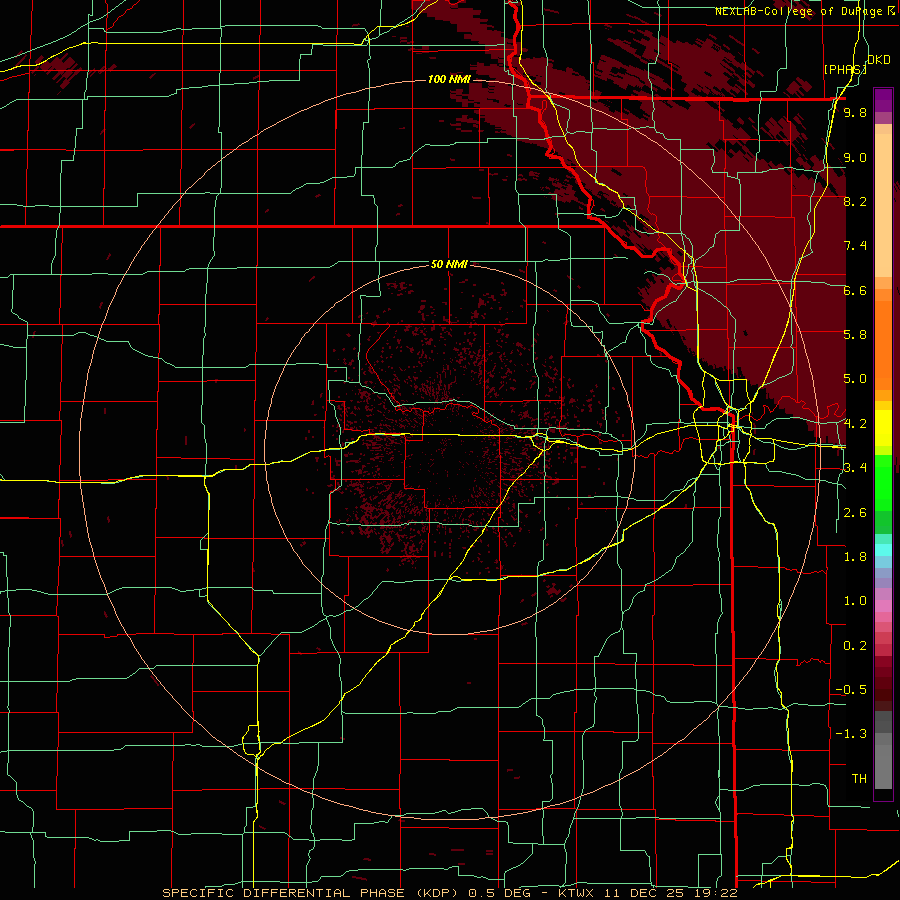The height and width of the screenshot is (900, 900).
Task: Click the 100 NMI range ring label
Action: coord(449,79)
